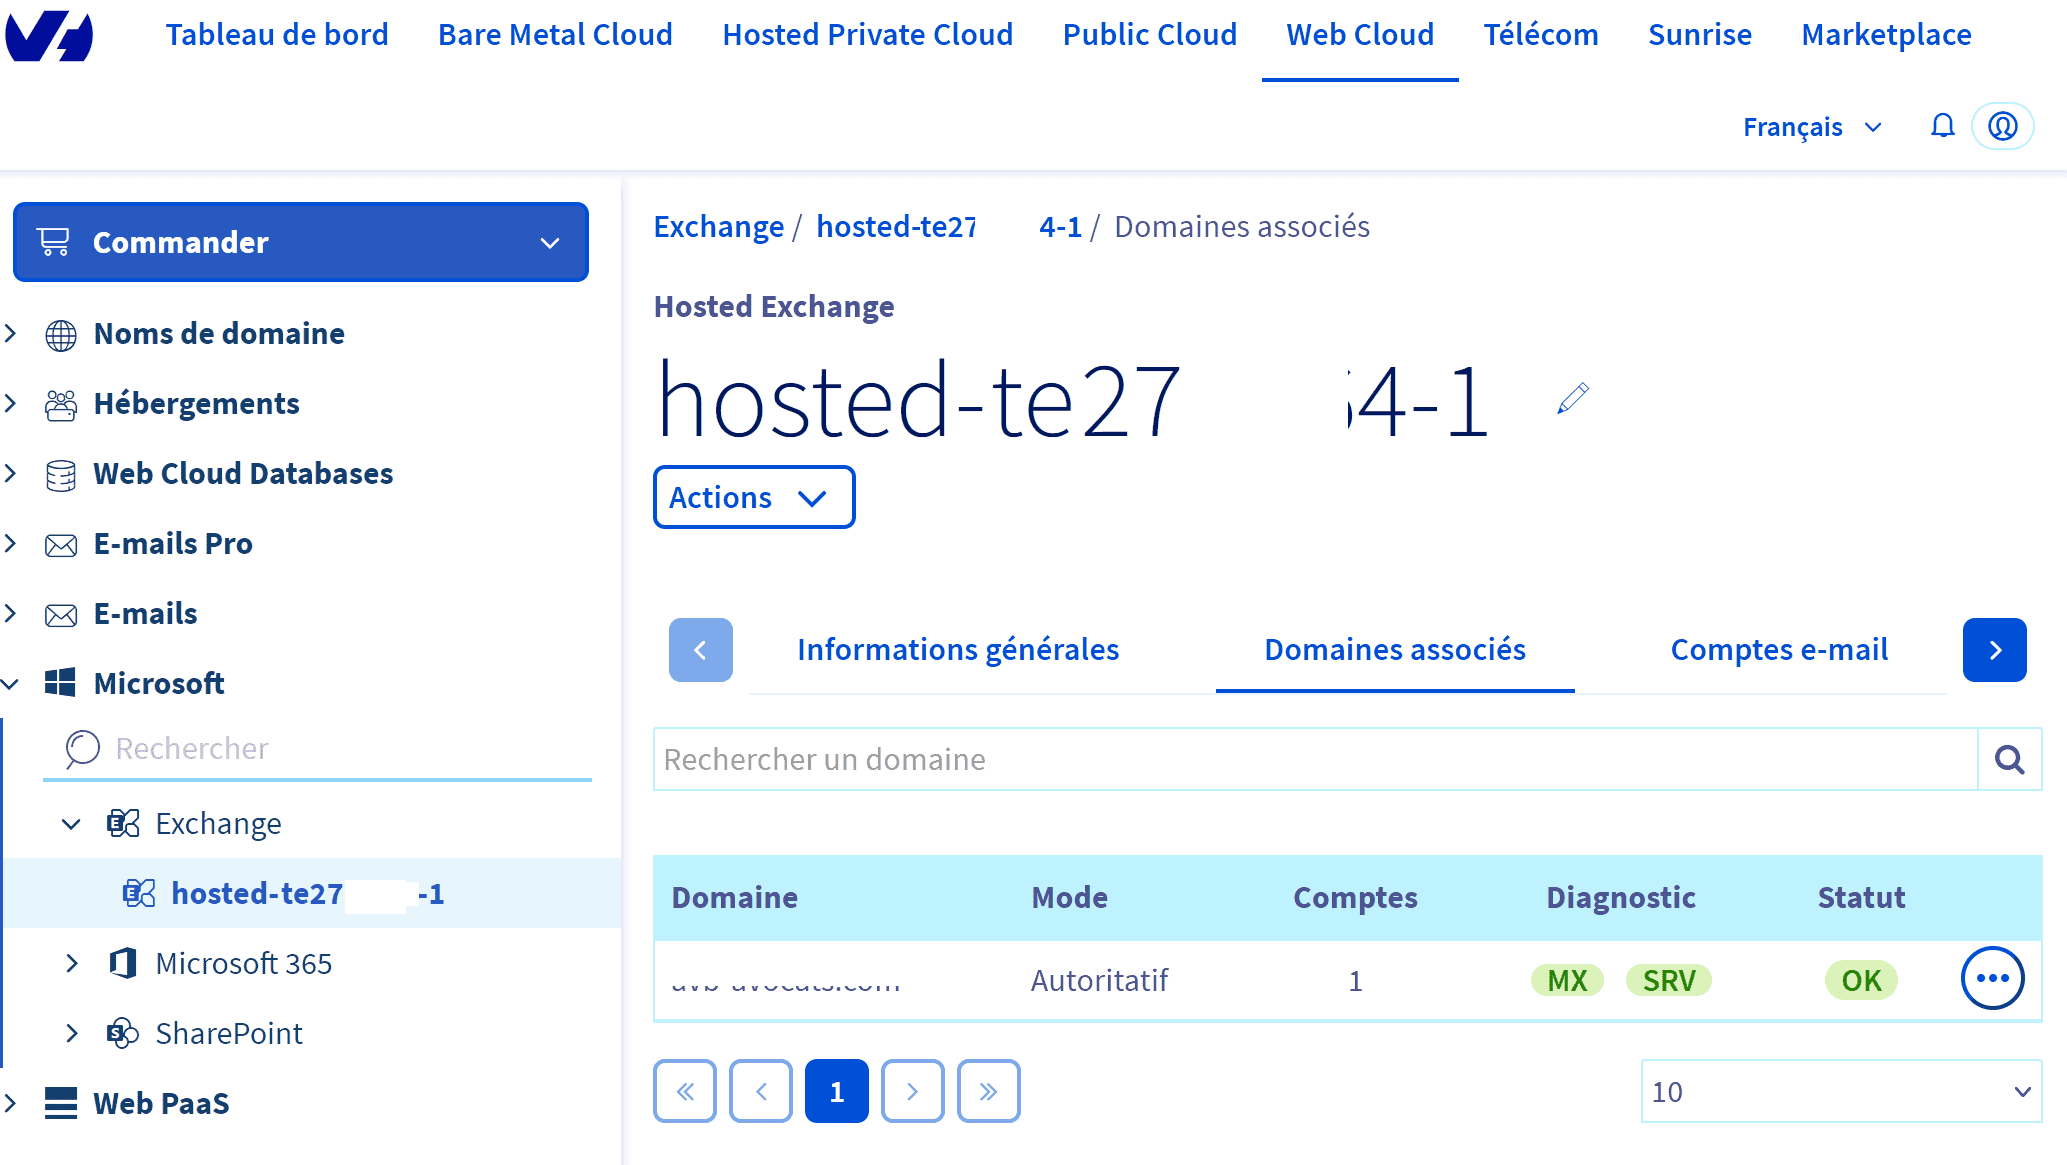
Task: Expand the SharePoint subtree
Action: pos(72,1033)
